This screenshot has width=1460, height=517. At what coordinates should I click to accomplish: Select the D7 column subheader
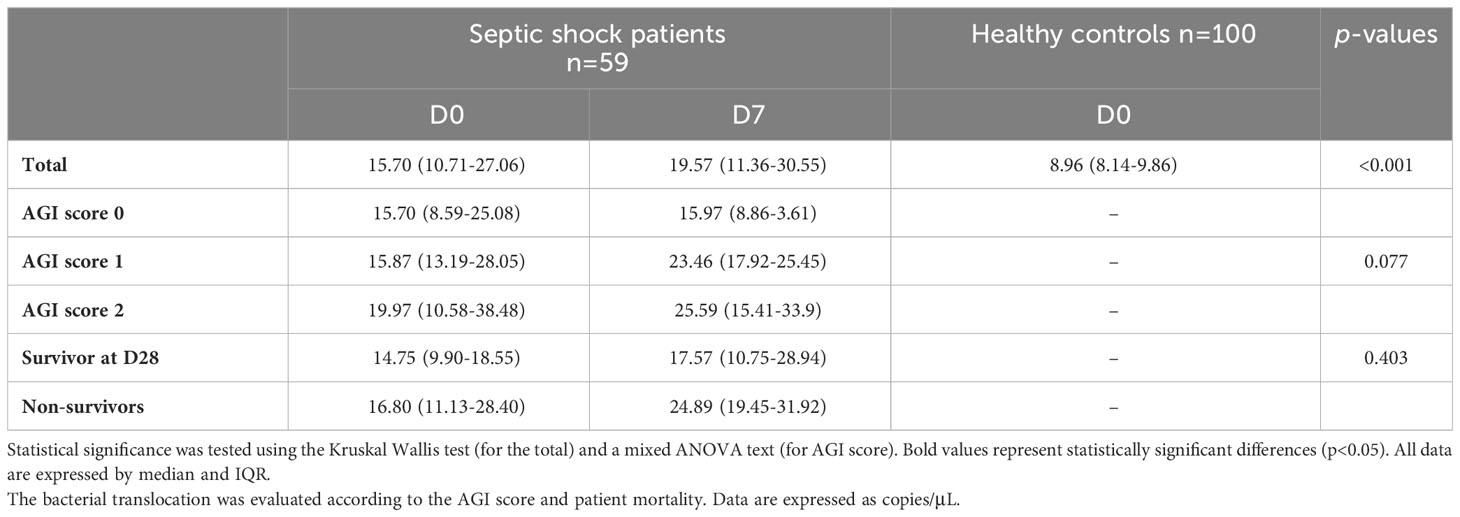click(739, 115)
